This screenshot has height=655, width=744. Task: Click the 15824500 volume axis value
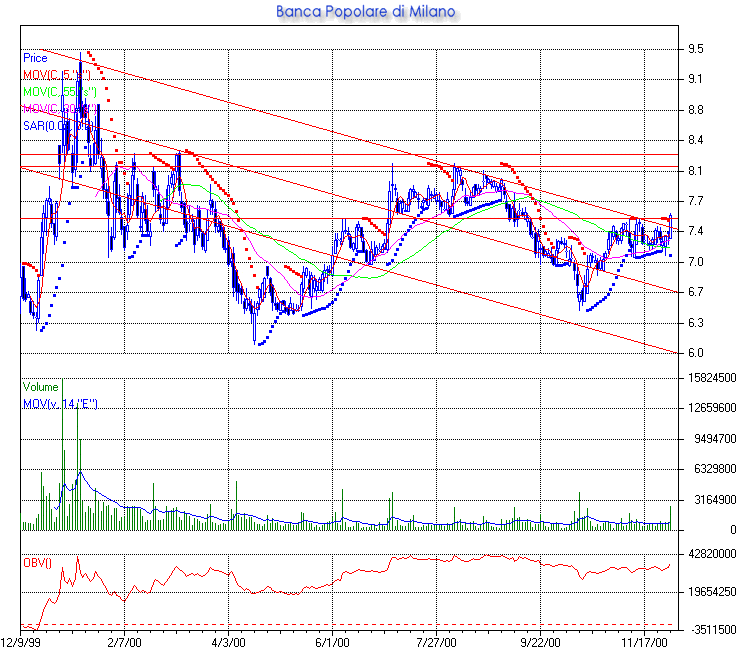point(713,378)
